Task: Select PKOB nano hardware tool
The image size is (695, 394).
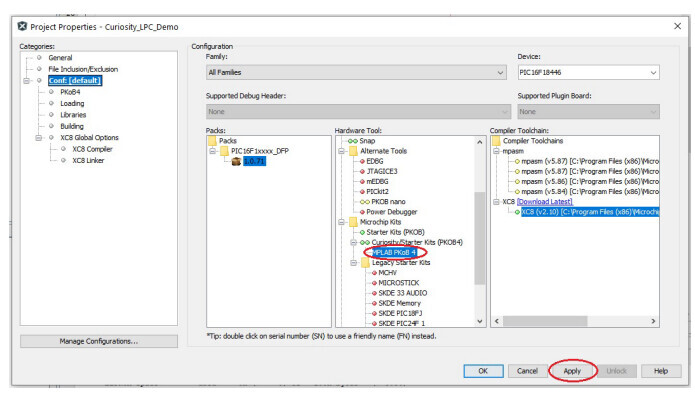Action: click(x=388, y=202)
